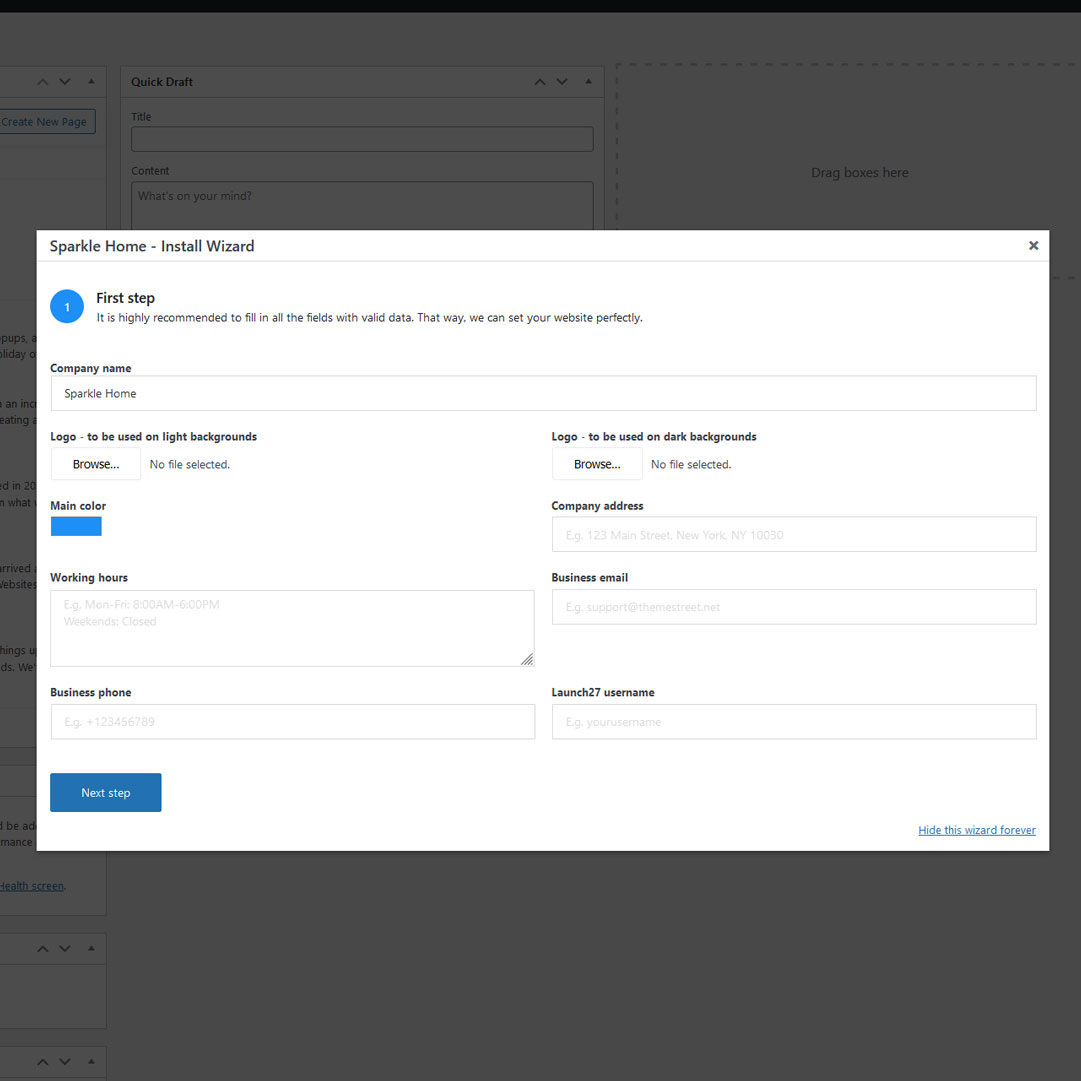Focus the Company address field
This screenshot has width=1081, height=1081.
(793, 535)
